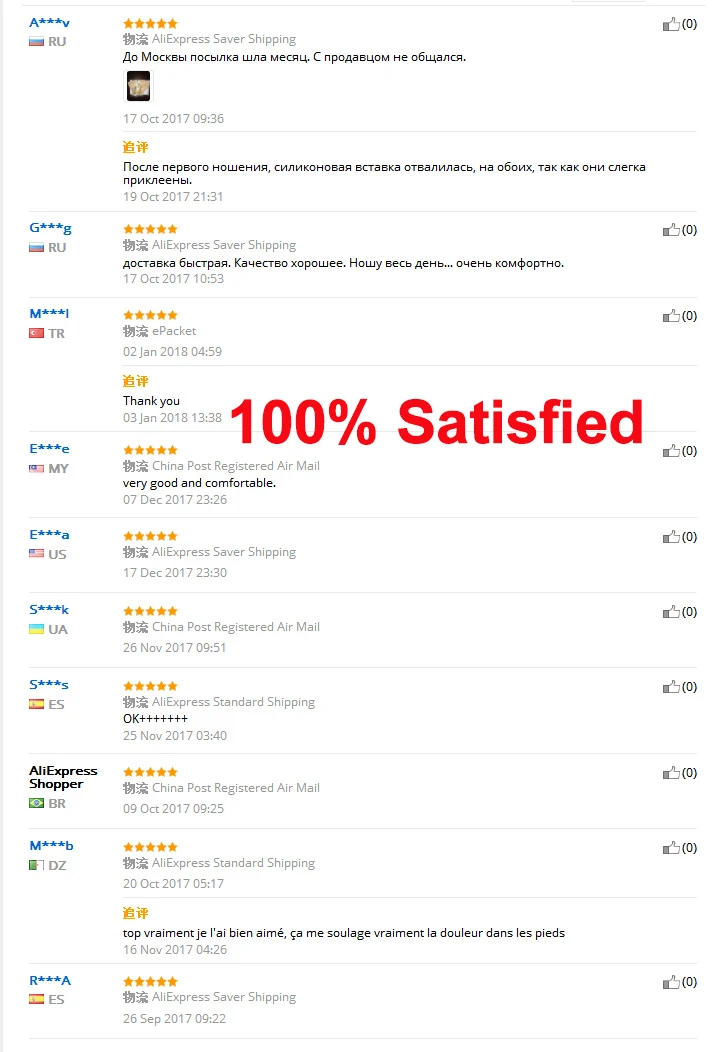
Task: Thumbs-up the OK+++++++ review by S***s
Action: coord(671,688)
